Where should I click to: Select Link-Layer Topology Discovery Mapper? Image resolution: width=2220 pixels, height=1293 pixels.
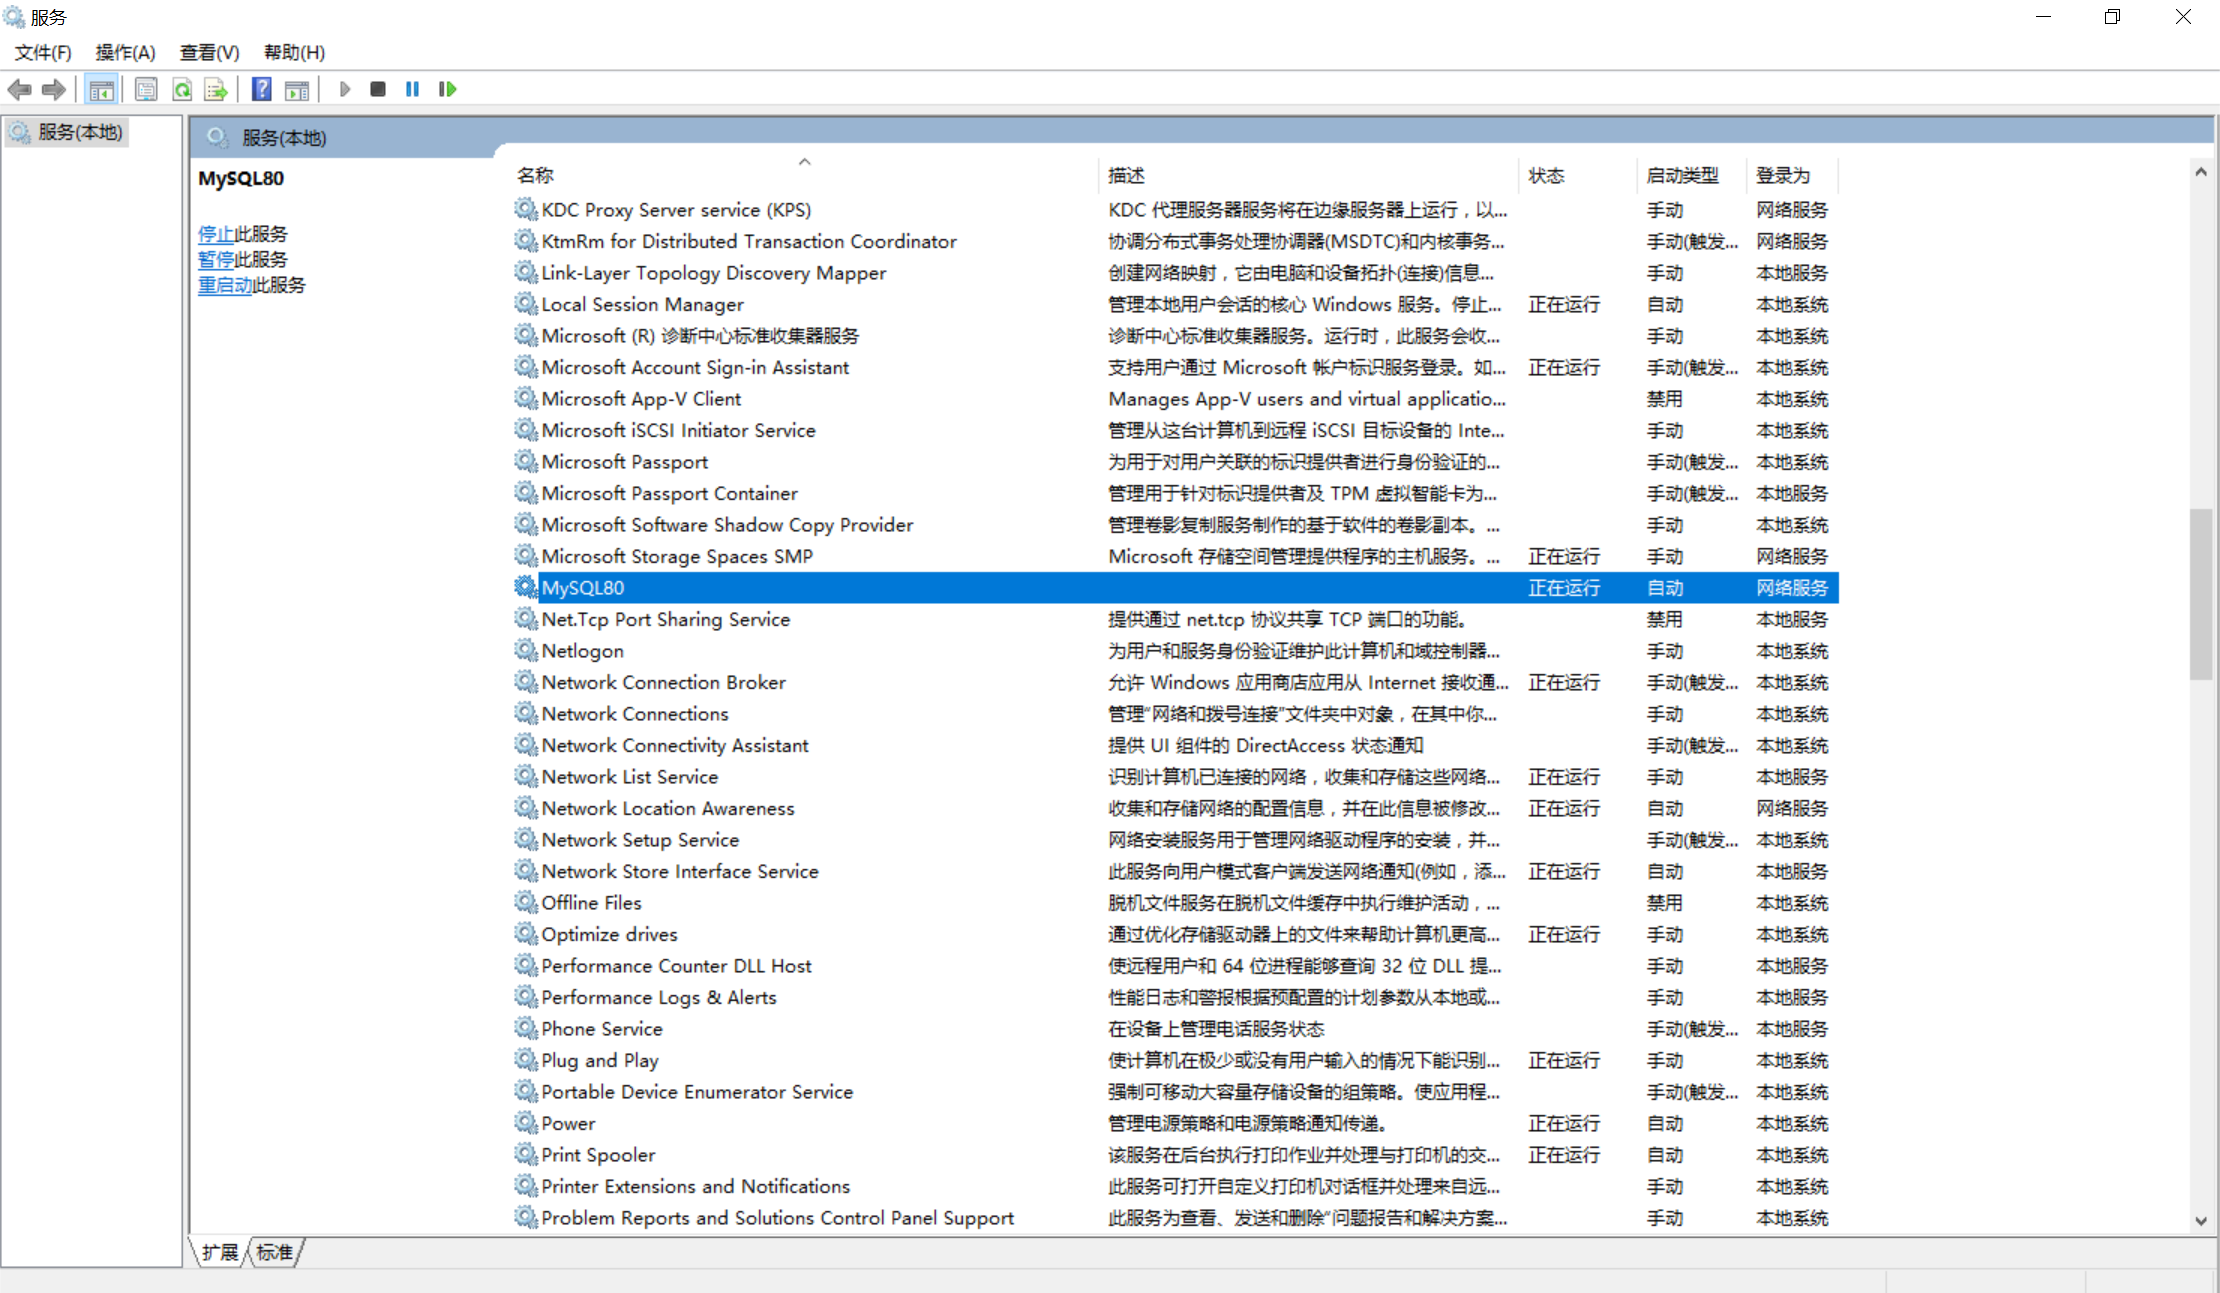click(1175, 272)
